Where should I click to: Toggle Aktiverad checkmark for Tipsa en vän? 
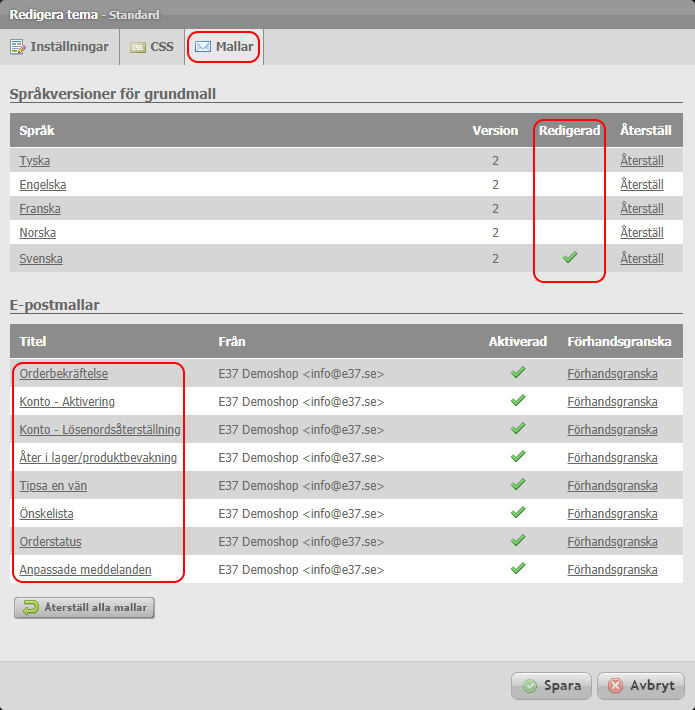[518, 484]
